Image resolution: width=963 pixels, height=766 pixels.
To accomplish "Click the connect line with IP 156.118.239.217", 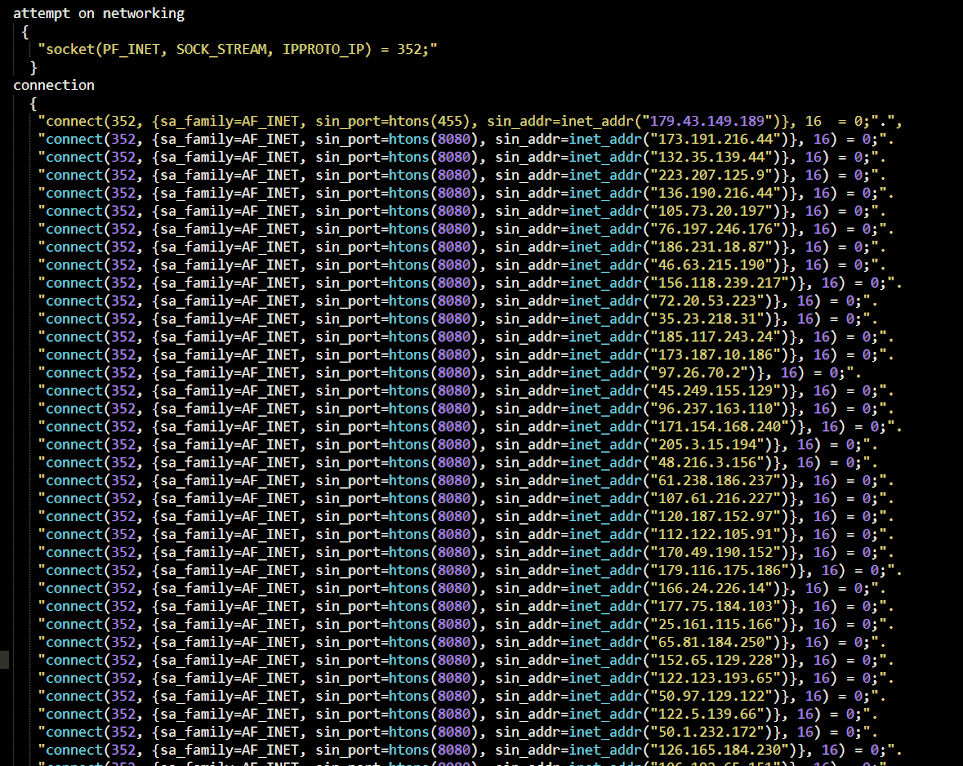I will tap(470, 283).
